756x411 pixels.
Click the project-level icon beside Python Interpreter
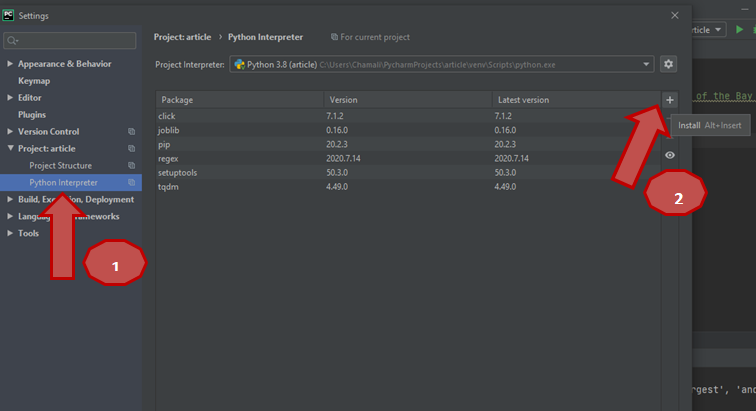coord(131,182)
